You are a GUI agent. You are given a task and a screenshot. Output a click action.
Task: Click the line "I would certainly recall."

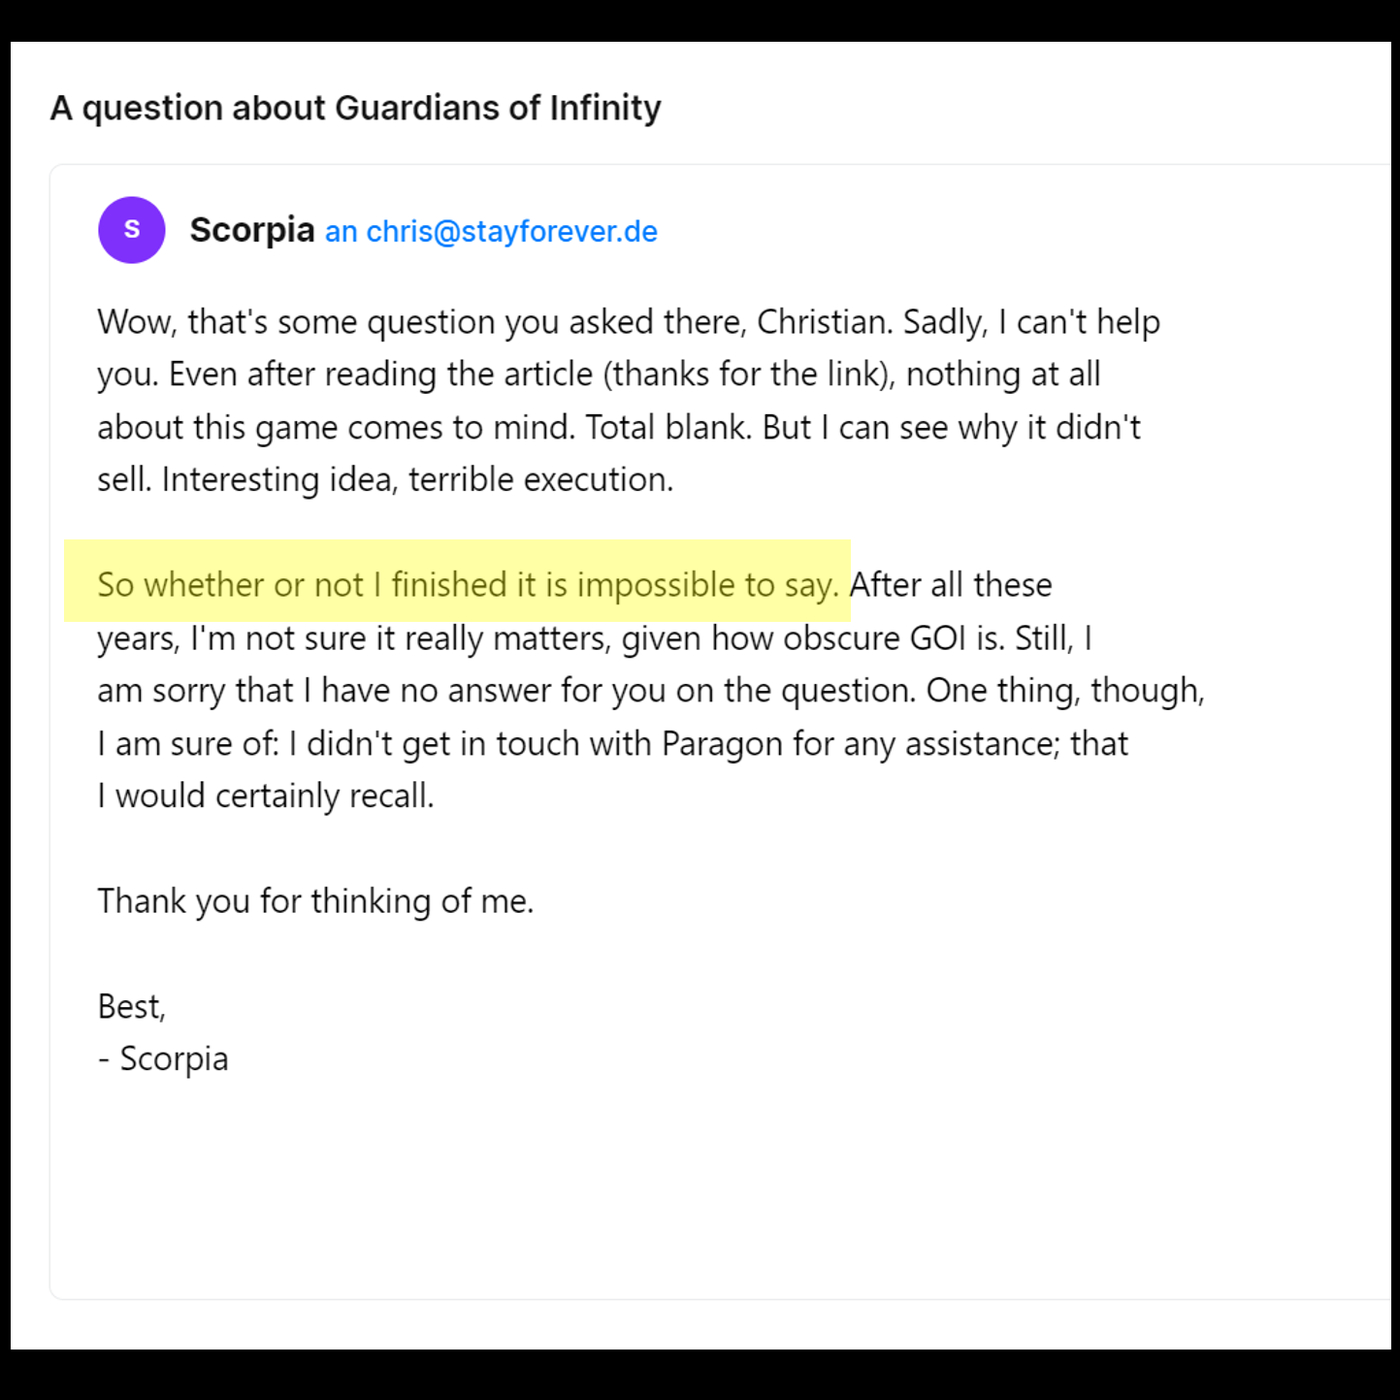266,796
